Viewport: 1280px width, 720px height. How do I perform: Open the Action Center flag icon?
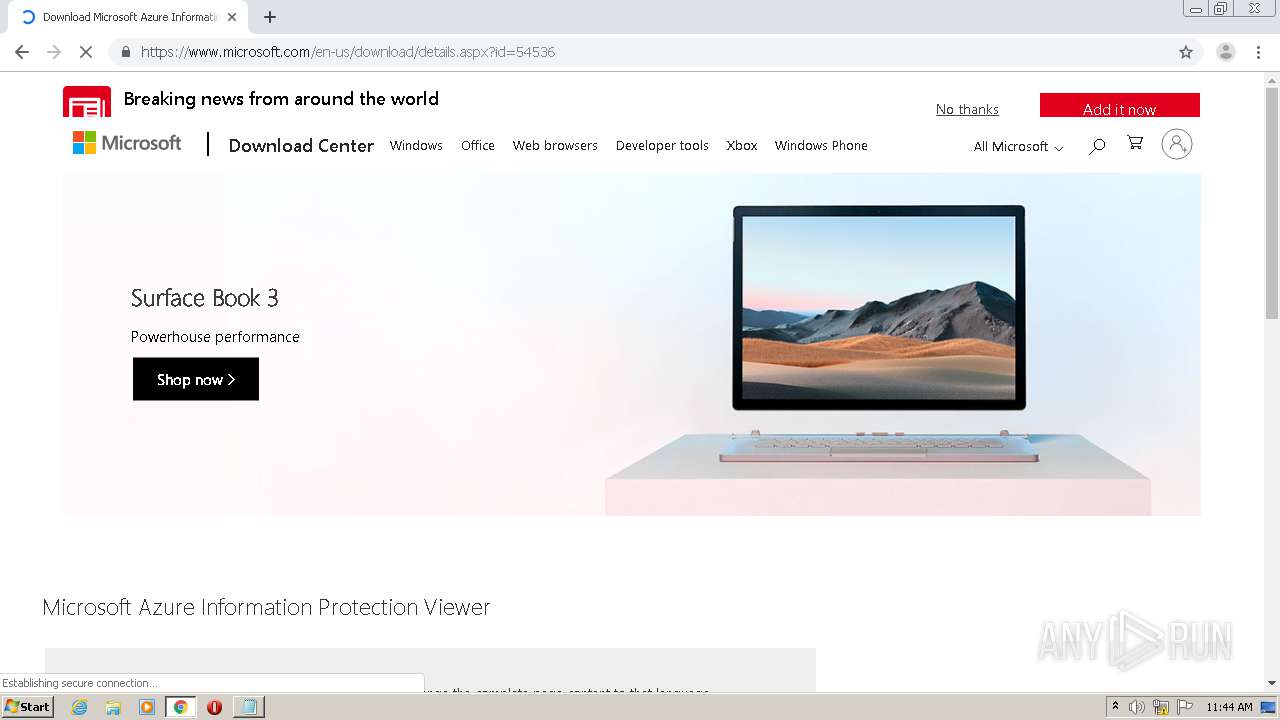click(x=1185, y=707)
